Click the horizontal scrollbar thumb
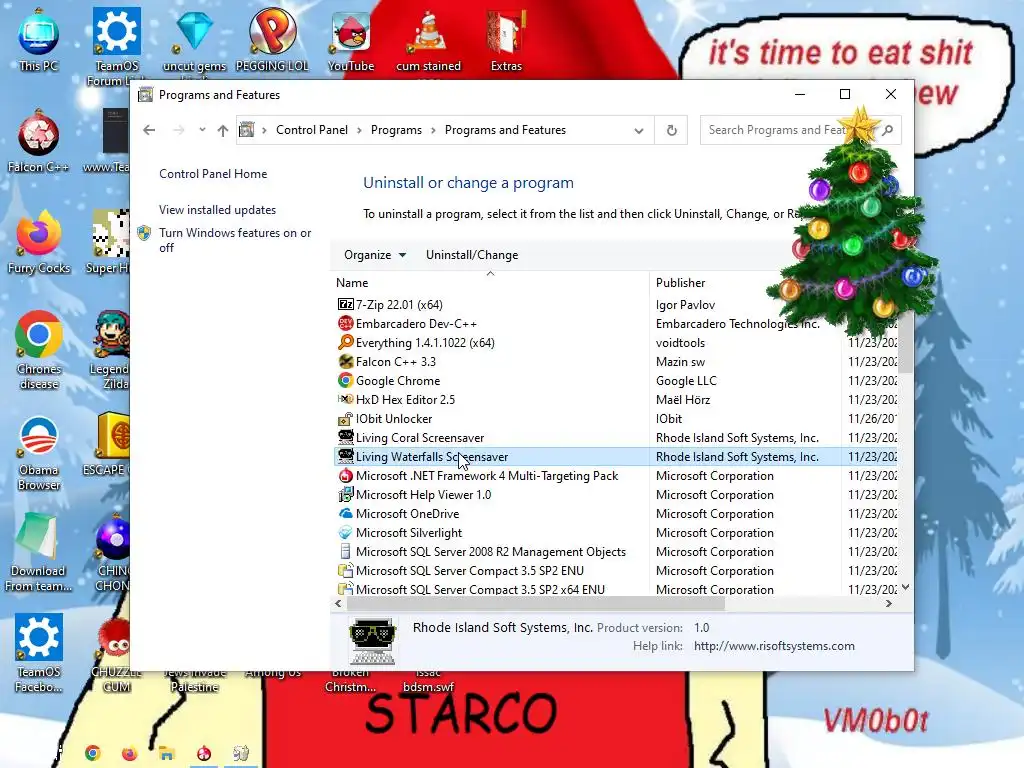This screenshot has height=768, width=1024. coord(536,603)
